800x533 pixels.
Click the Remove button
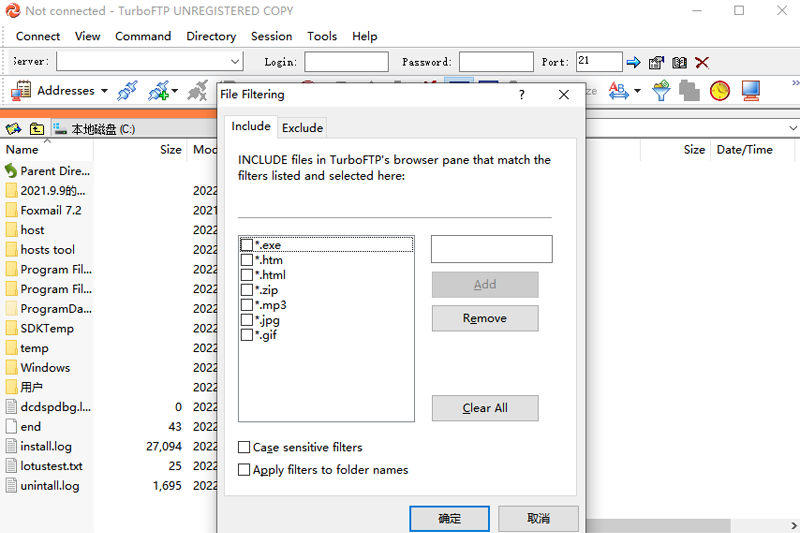tap(485, 318)
